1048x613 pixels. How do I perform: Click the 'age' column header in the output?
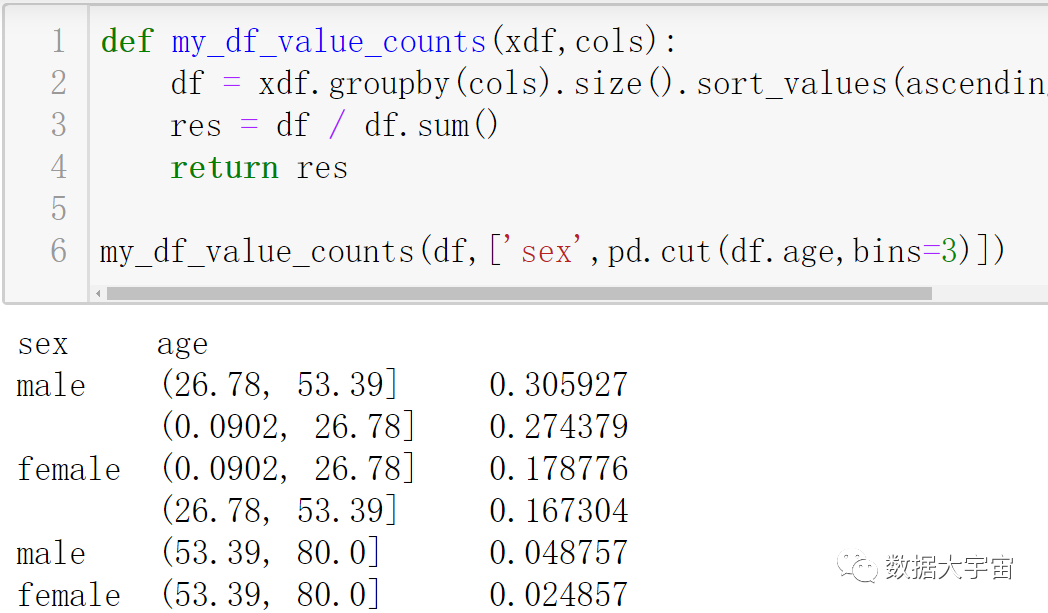(182, 345)
